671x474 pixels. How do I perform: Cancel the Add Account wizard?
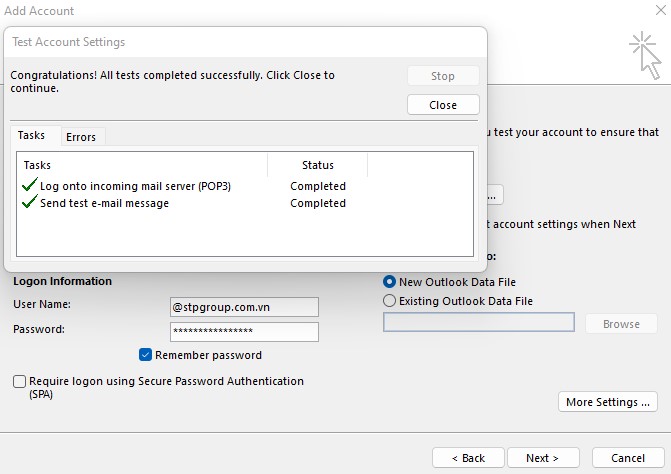[x=628, y=458]
